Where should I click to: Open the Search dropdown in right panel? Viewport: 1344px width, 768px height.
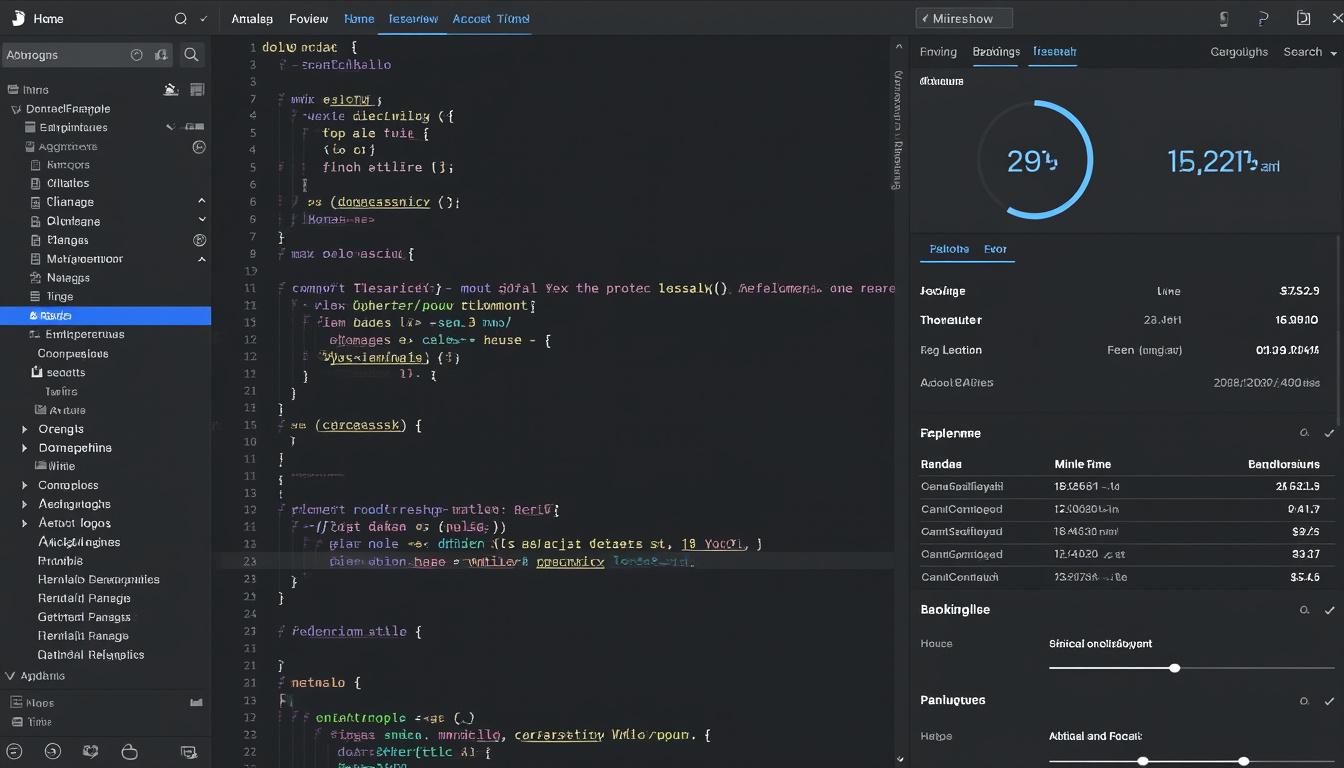pos(1309,52)
